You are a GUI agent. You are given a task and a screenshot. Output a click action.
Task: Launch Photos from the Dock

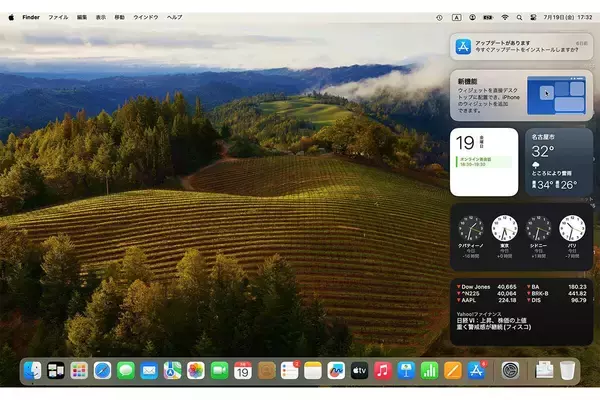(196, 371)
